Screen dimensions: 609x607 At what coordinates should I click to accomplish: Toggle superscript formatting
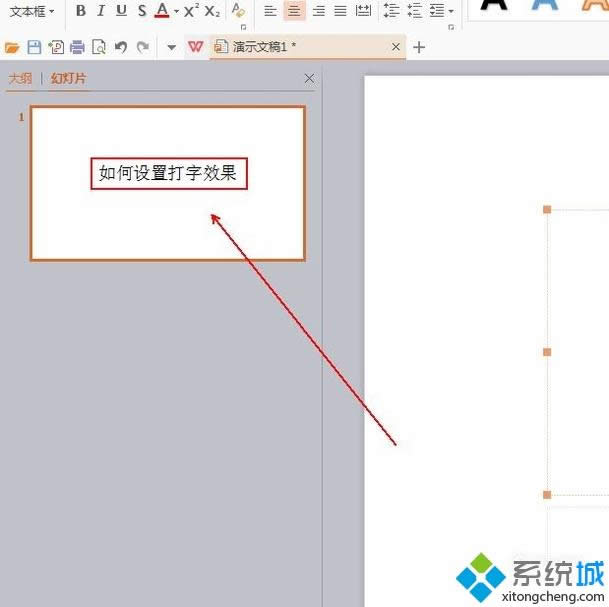point(191,11)
